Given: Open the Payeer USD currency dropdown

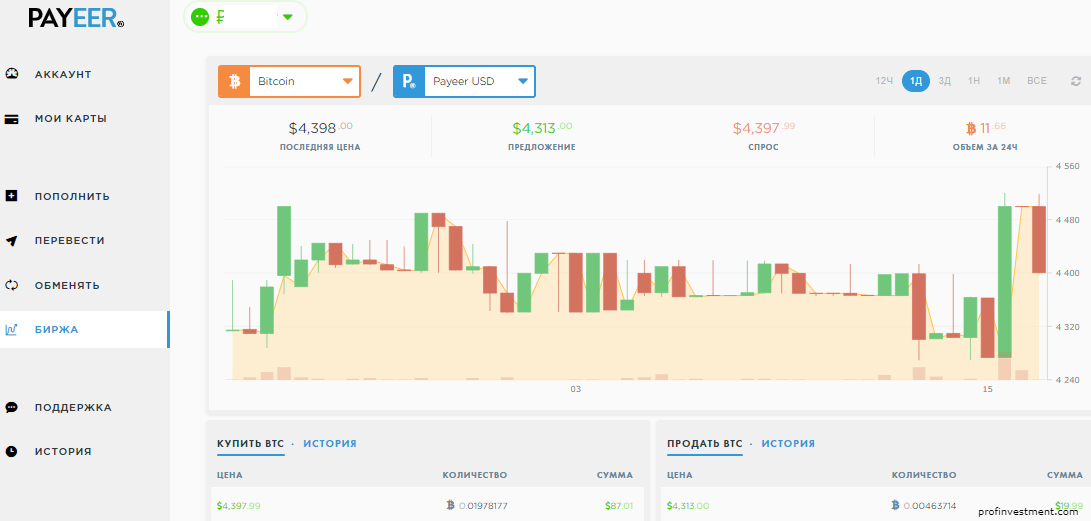Looking at the screenshot, I should click(x=464, y=81).
